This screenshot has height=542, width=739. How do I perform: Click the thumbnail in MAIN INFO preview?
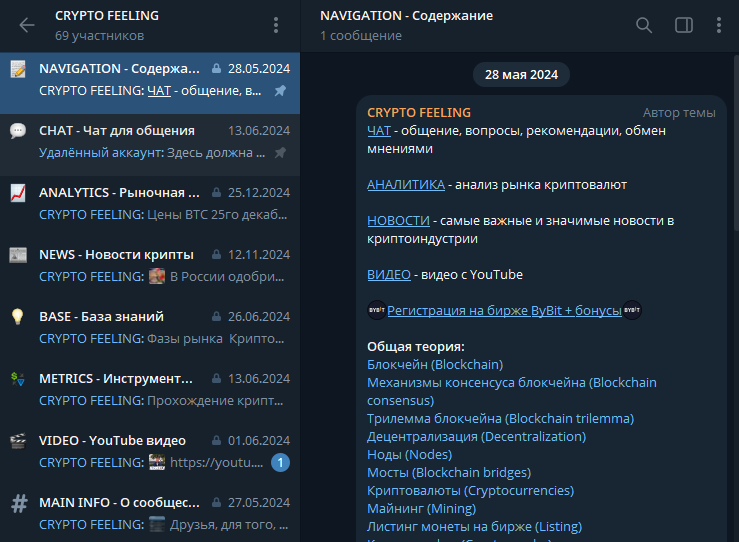pyautogui.click(x=157, y=524)
